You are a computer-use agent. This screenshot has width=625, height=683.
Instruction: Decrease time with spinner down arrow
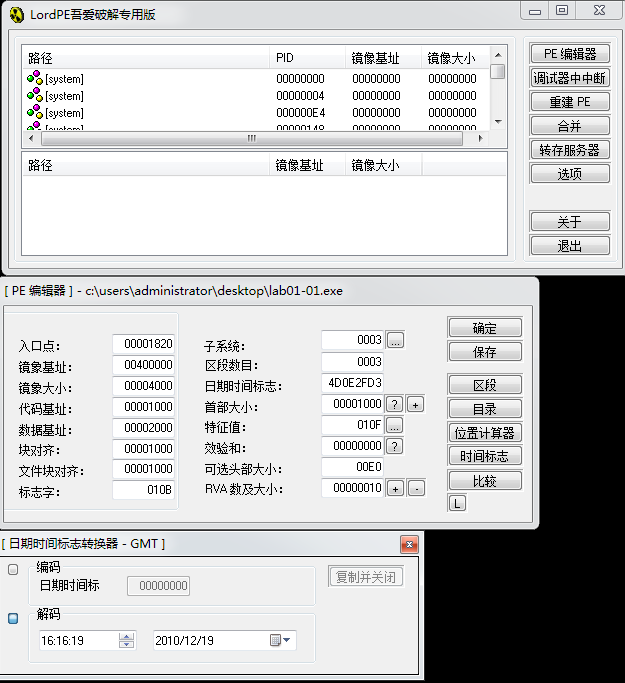point(126,644)
